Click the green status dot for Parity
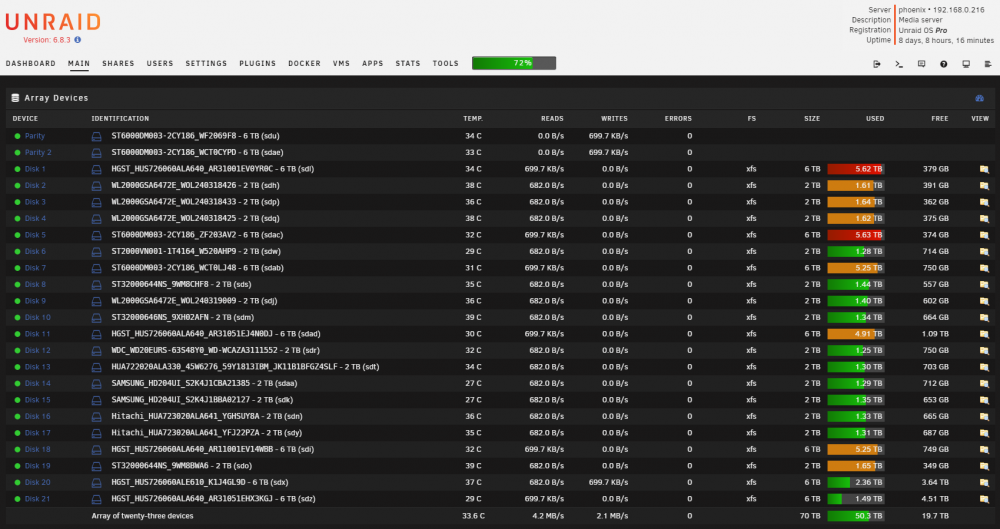The width and height of the screenshot is (1000, 529). [18, 136]
